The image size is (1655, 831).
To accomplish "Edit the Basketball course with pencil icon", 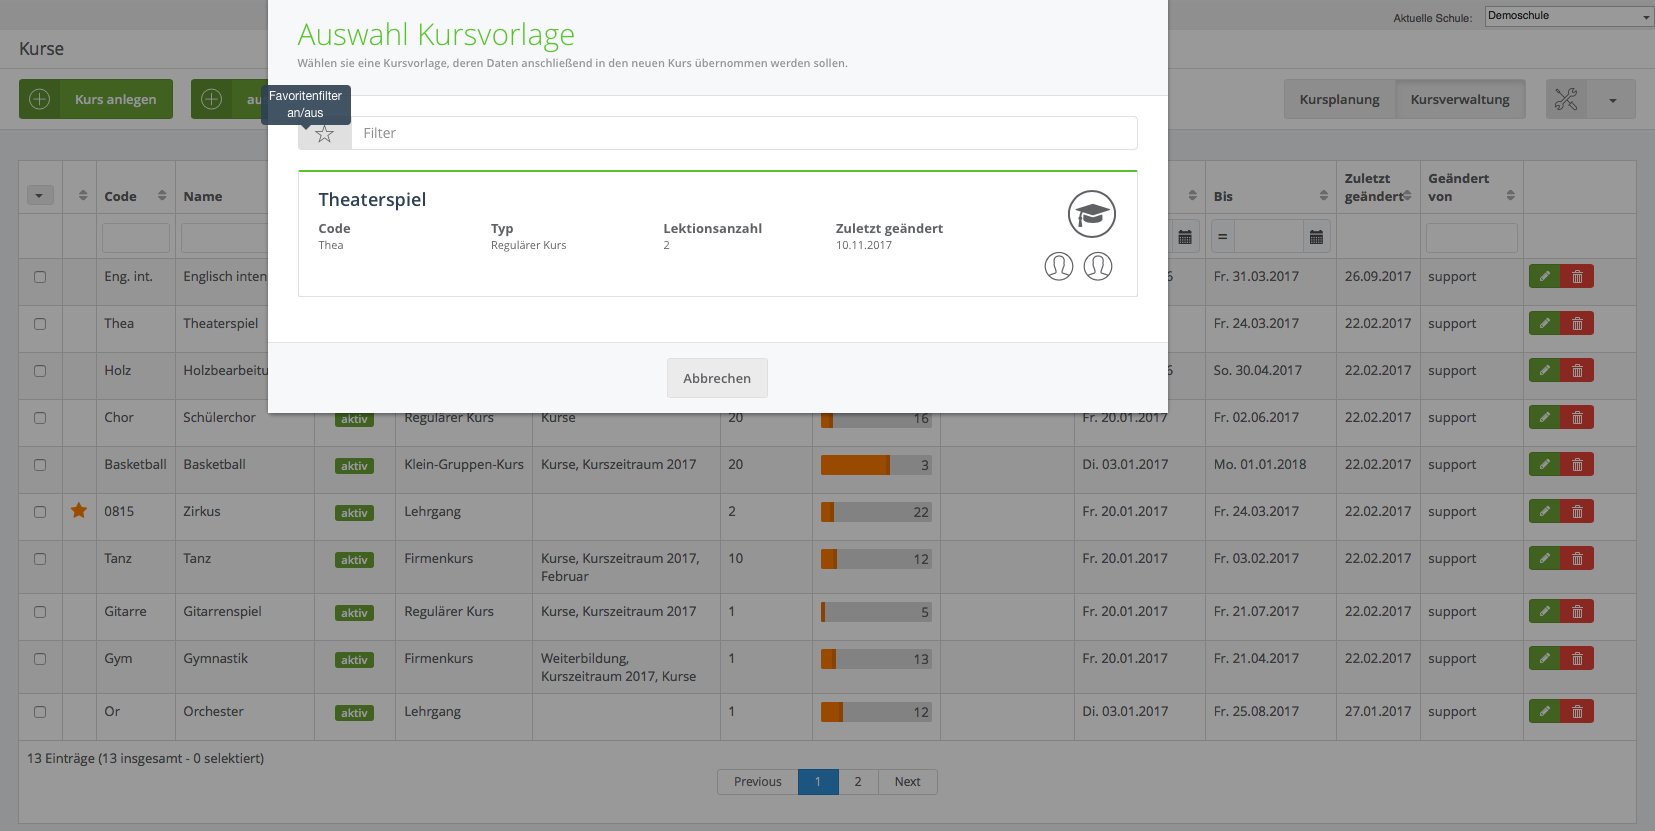I will pos(1545,464).
